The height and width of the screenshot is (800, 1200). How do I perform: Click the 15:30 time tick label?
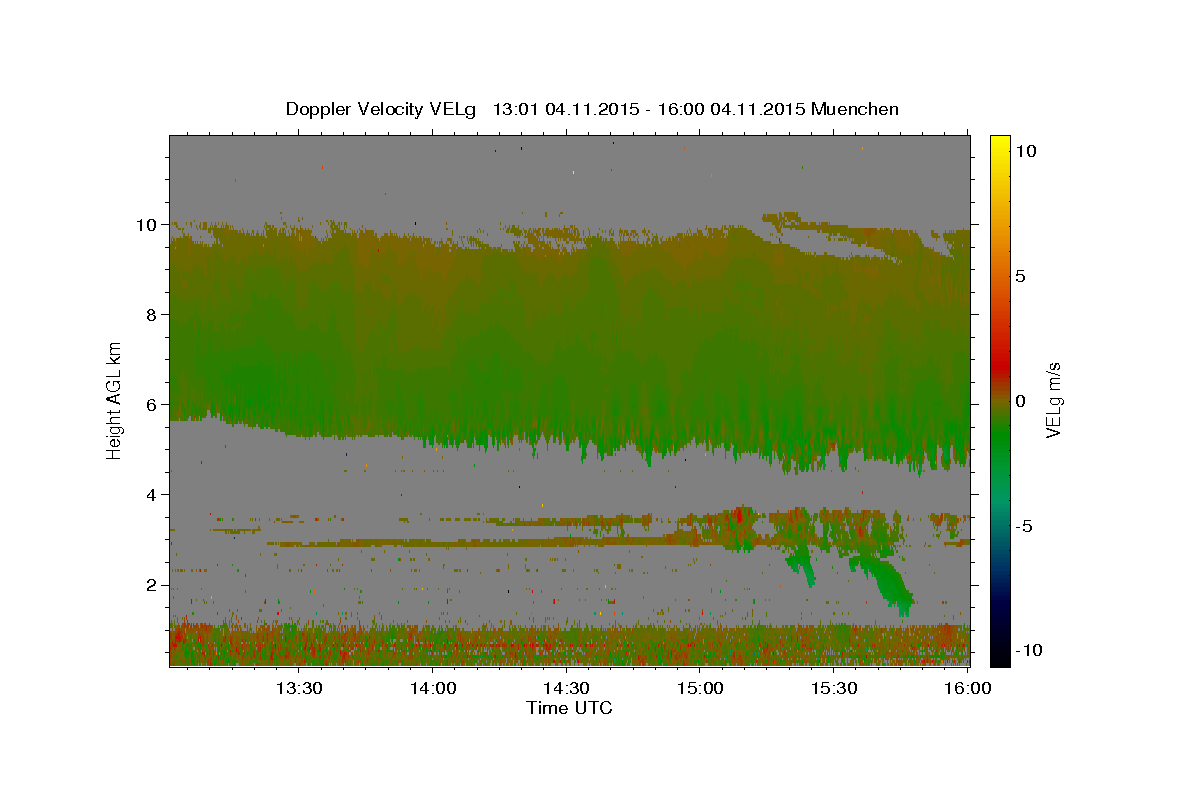pos(835,689)
